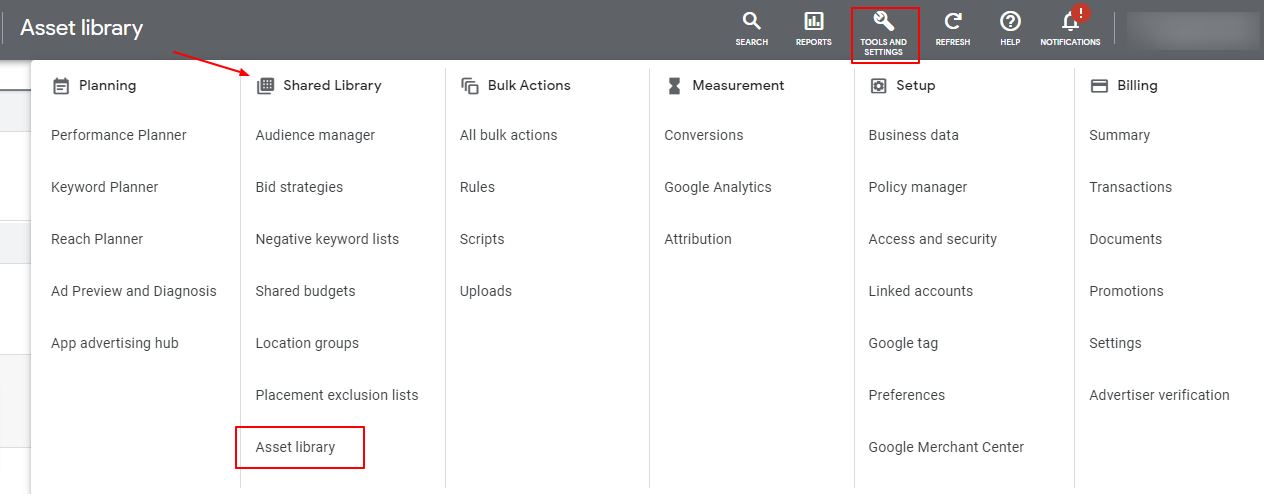Click the Billing card icon
The width and height of the screenshot is (1264, 494).
(x=1099, y=86)
